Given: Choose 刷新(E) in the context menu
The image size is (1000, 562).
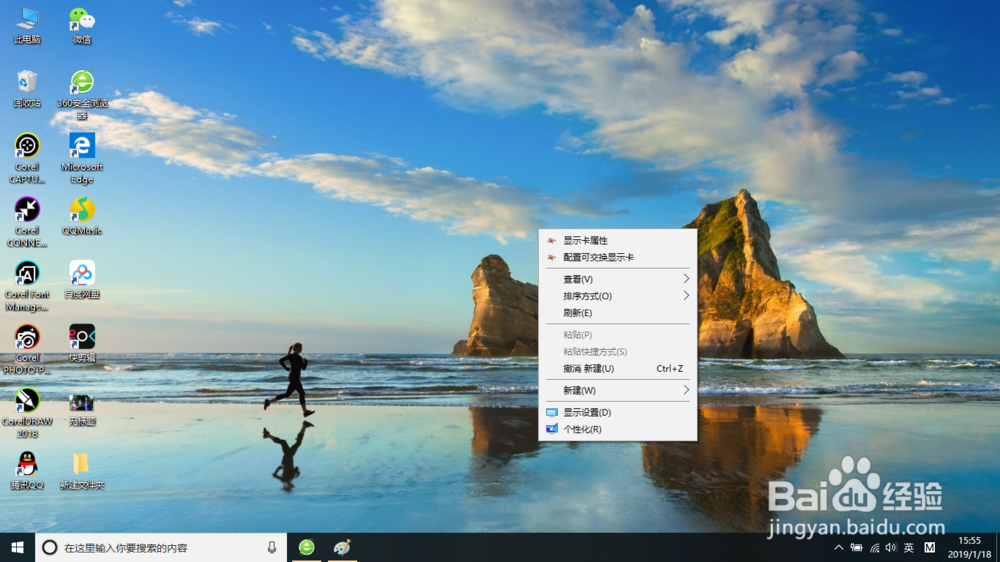Looking at the screenshot, I should click(x=617, y=313).
